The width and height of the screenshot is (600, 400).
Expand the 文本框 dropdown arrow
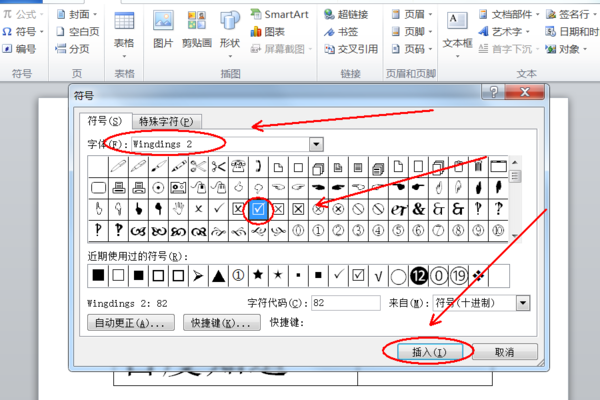[458, 56]
